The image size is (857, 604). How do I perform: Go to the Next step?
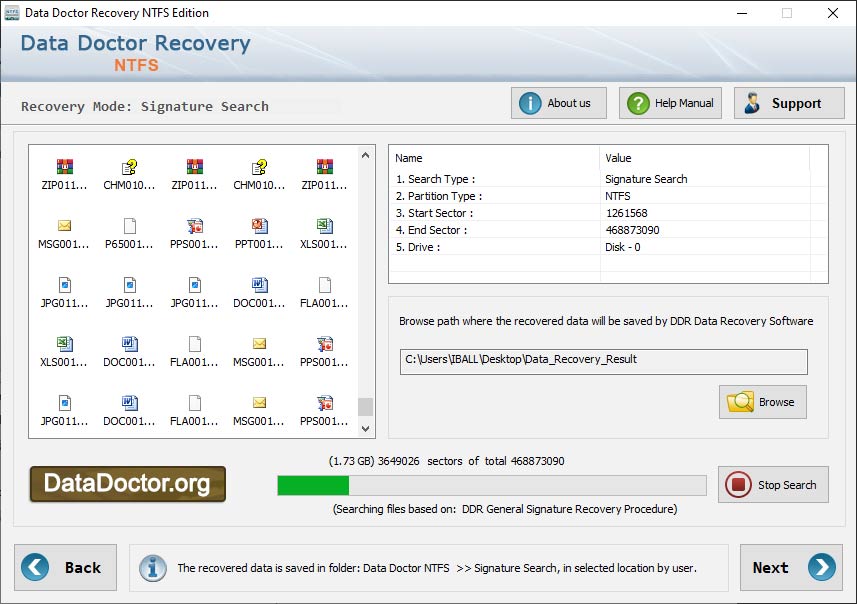point(790,567)
